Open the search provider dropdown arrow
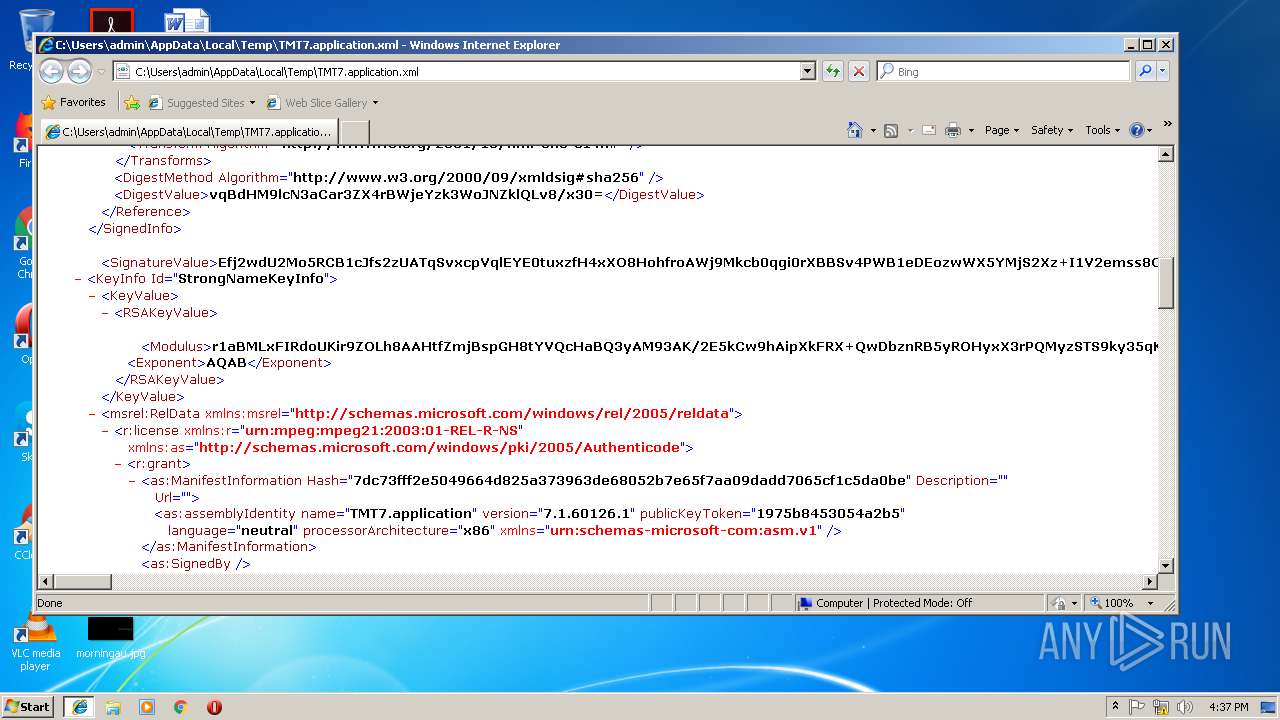This screenshot has height=720, width=1280. coord(1162,72)
